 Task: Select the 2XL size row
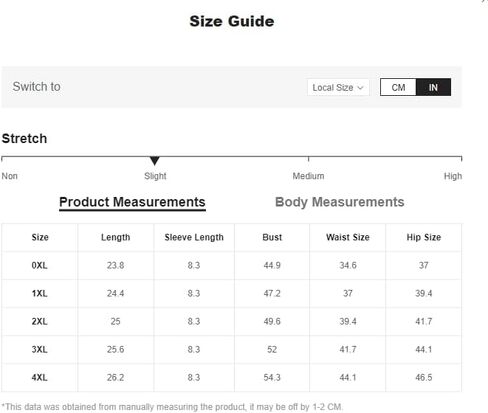231,321
